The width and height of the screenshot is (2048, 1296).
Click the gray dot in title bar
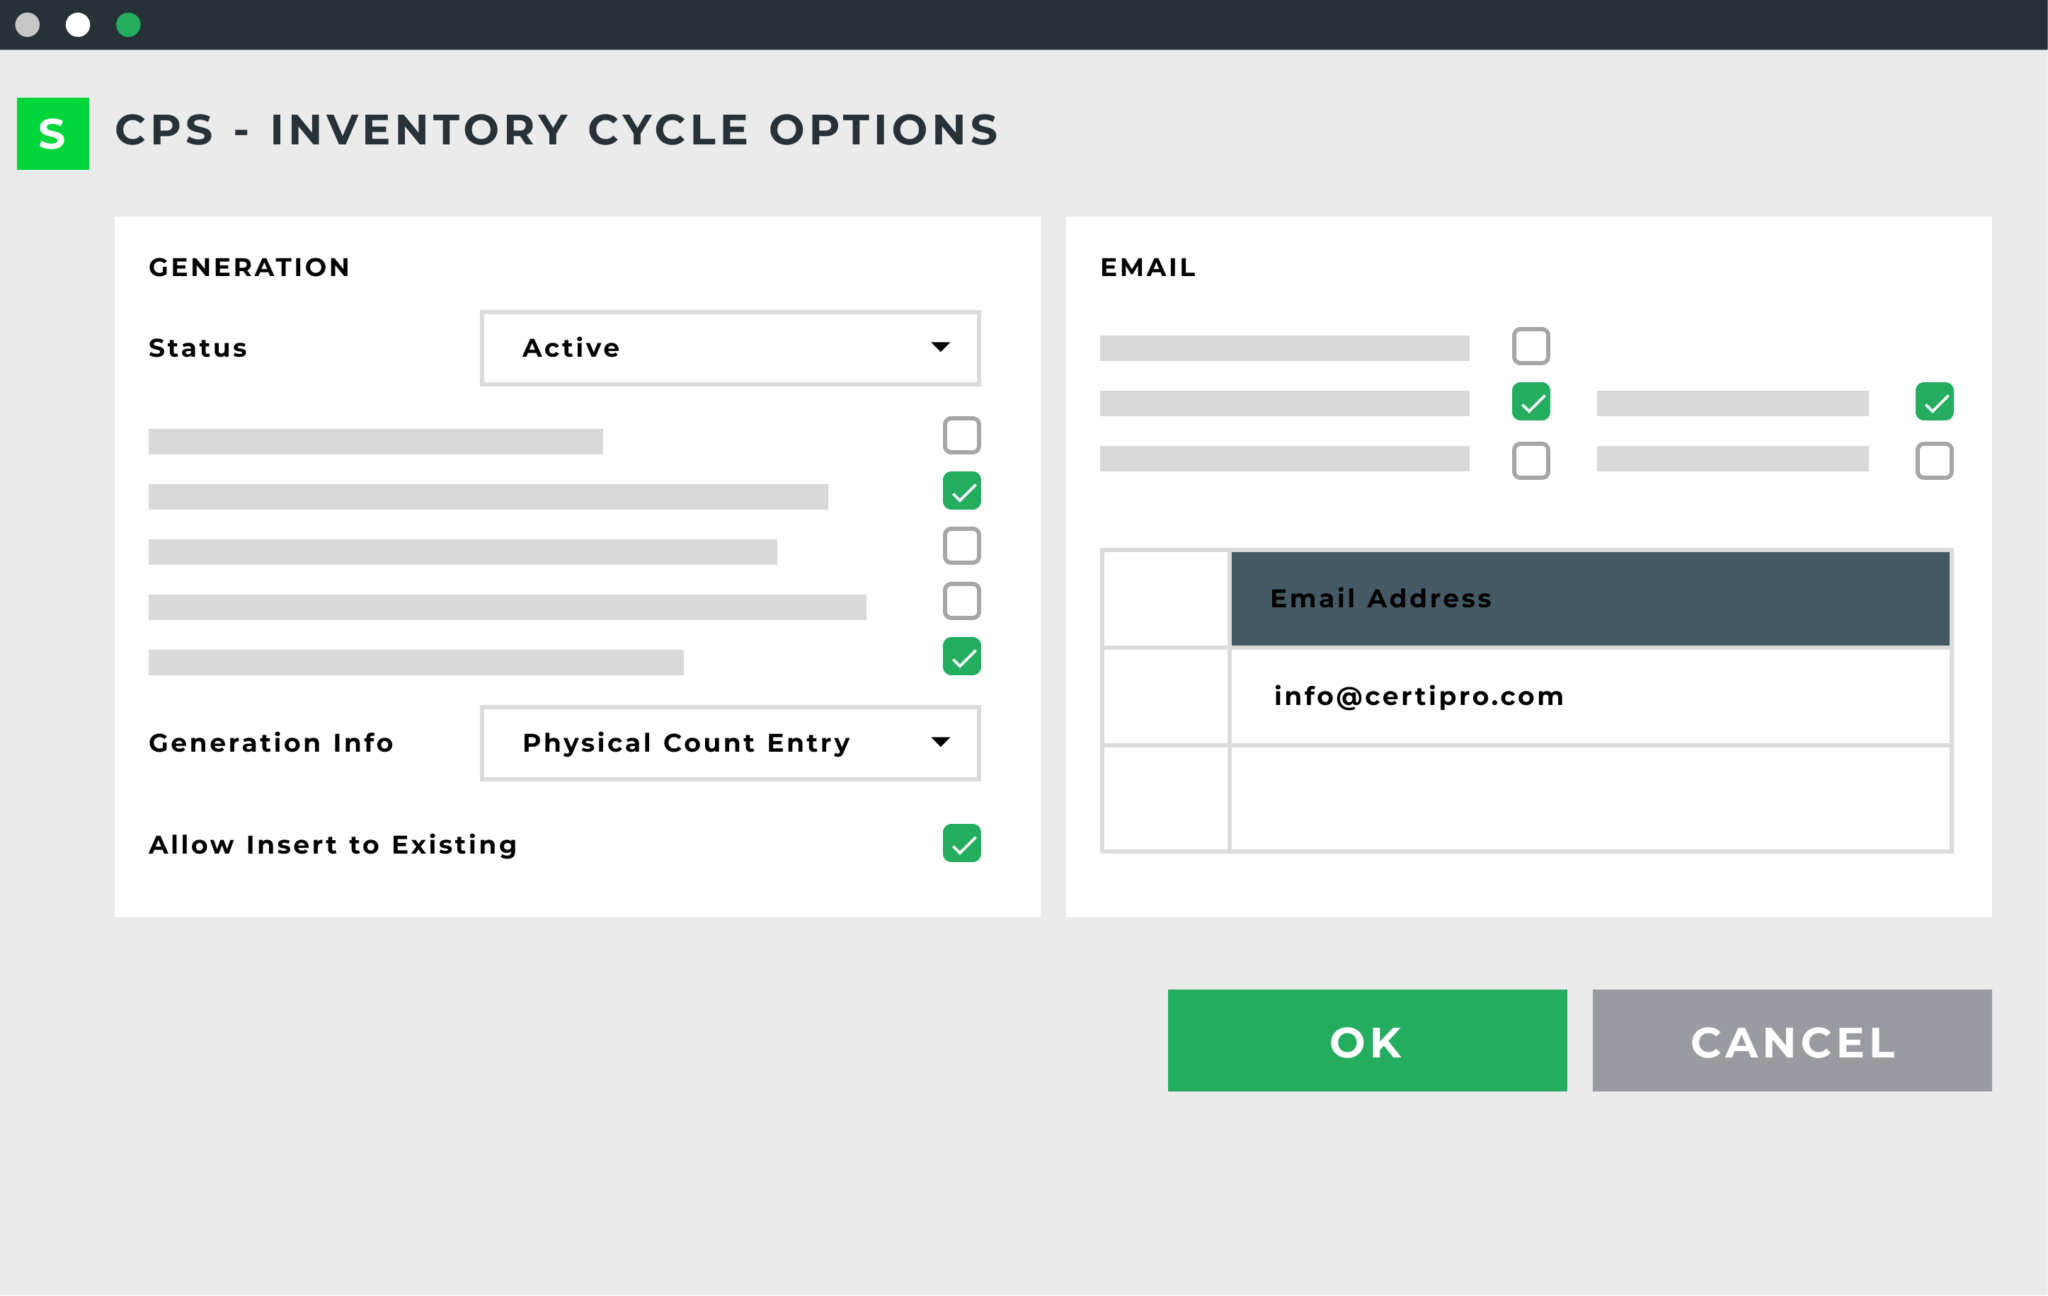[28, 25]
